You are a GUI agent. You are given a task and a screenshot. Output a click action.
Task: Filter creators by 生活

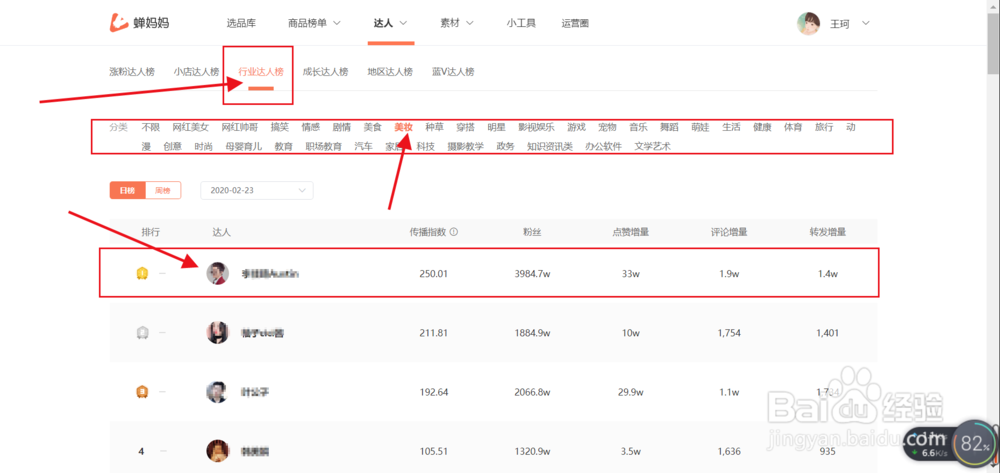pos(732,127)
